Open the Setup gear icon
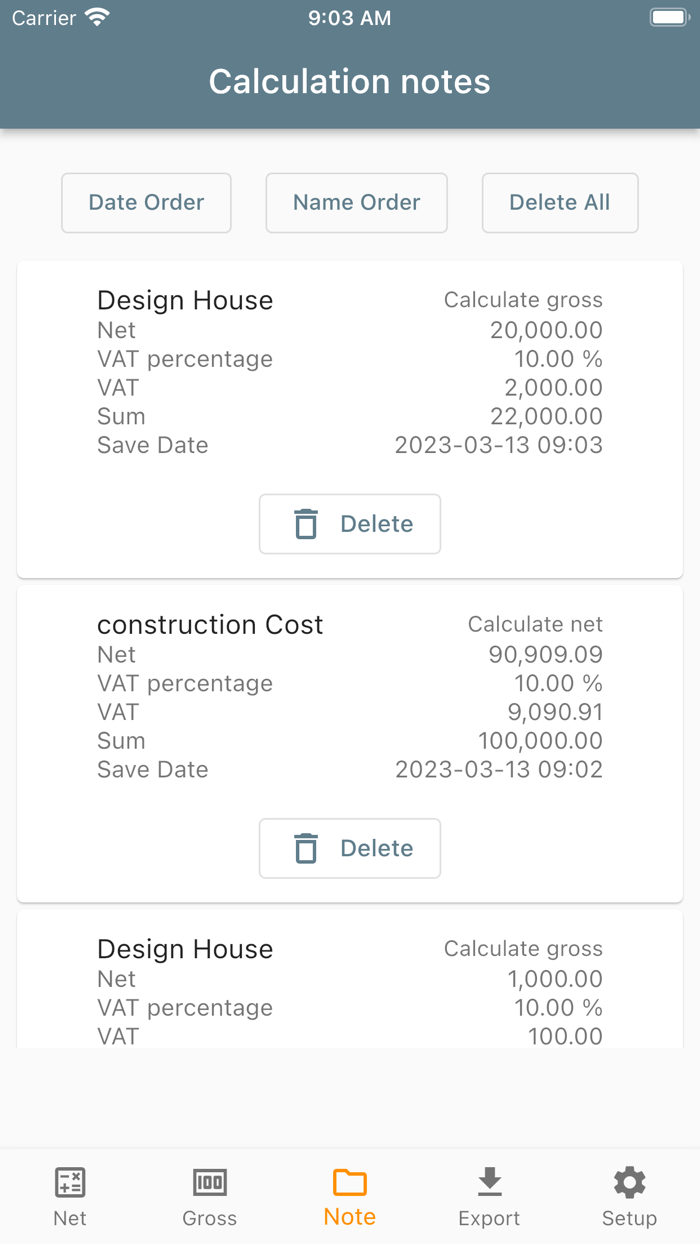 point(629,1181)
